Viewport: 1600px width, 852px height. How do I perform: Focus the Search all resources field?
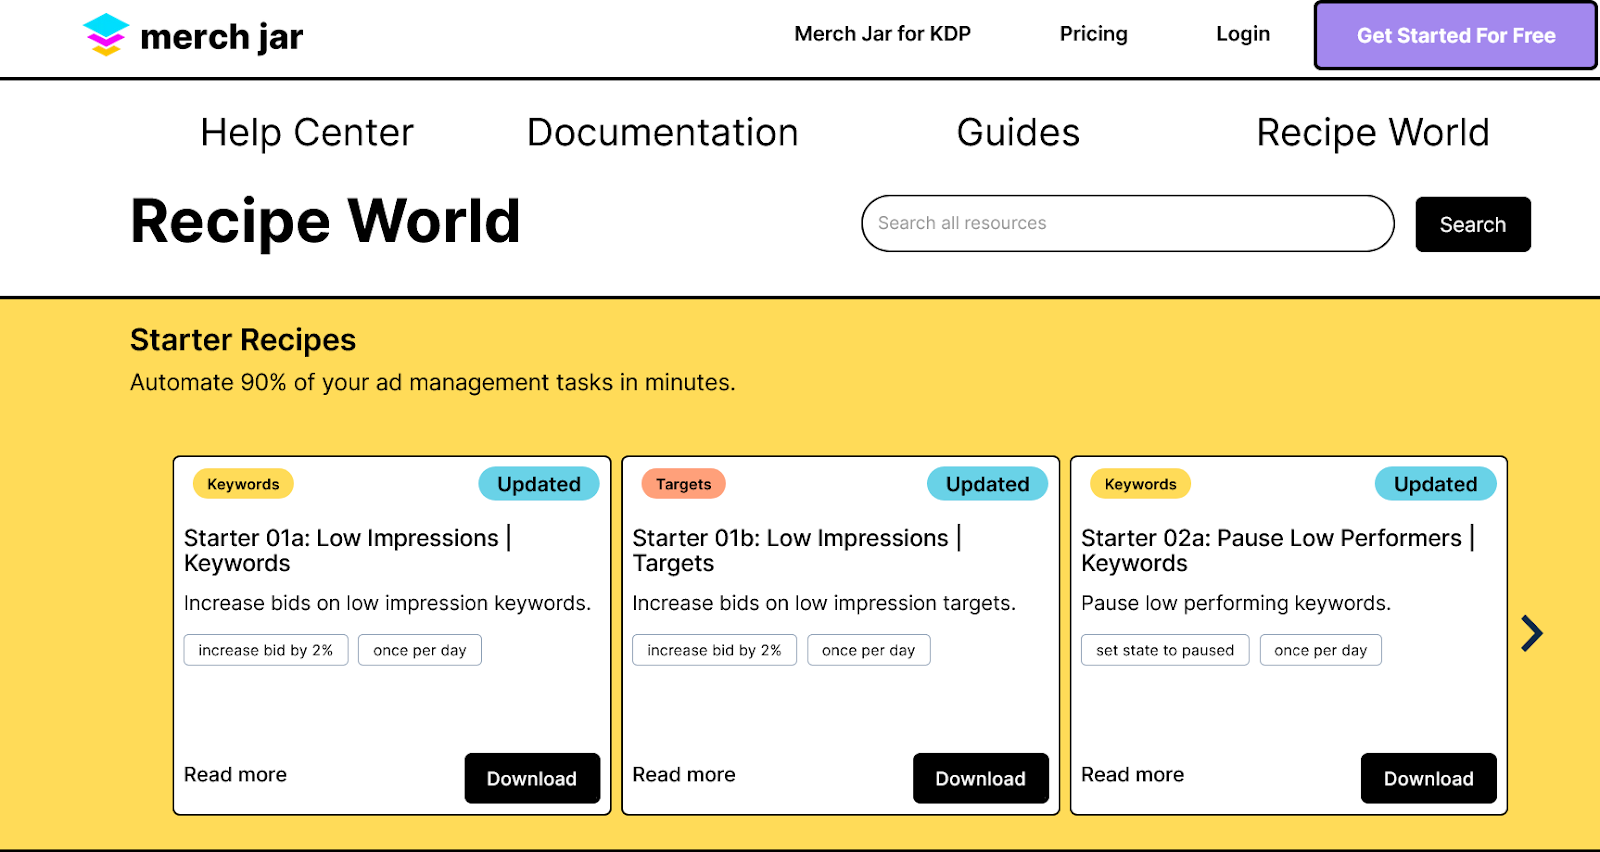(x=1128, y=223)
